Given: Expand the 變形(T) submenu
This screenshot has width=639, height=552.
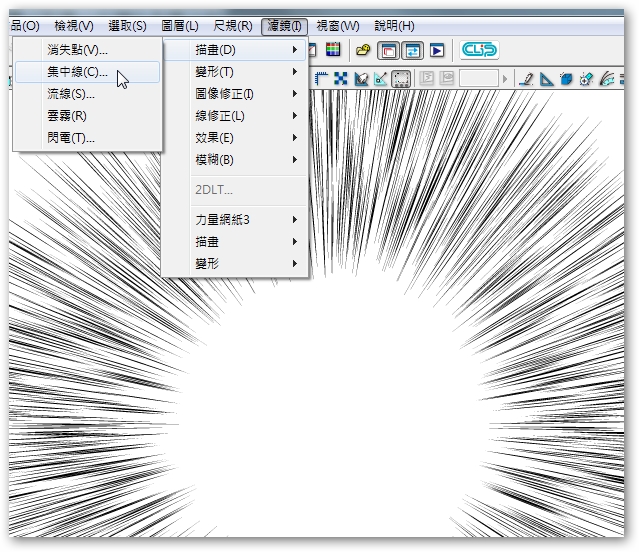Looking at the screenshot, I should click(x=234, y=72).
